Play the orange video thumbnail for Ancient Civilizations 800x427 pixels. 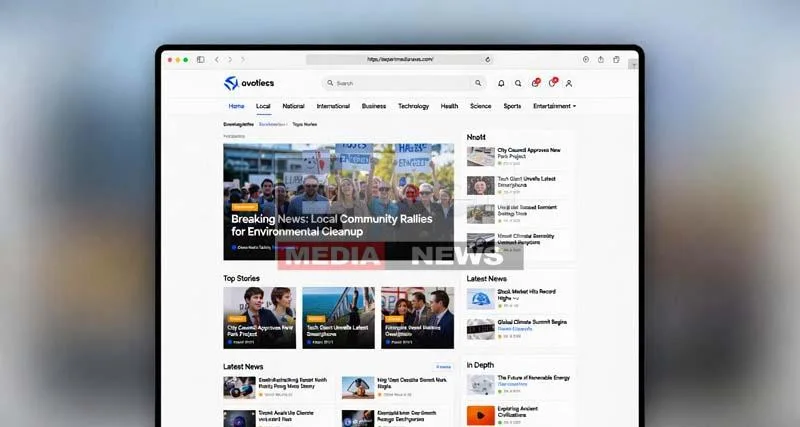click(481, 416)
